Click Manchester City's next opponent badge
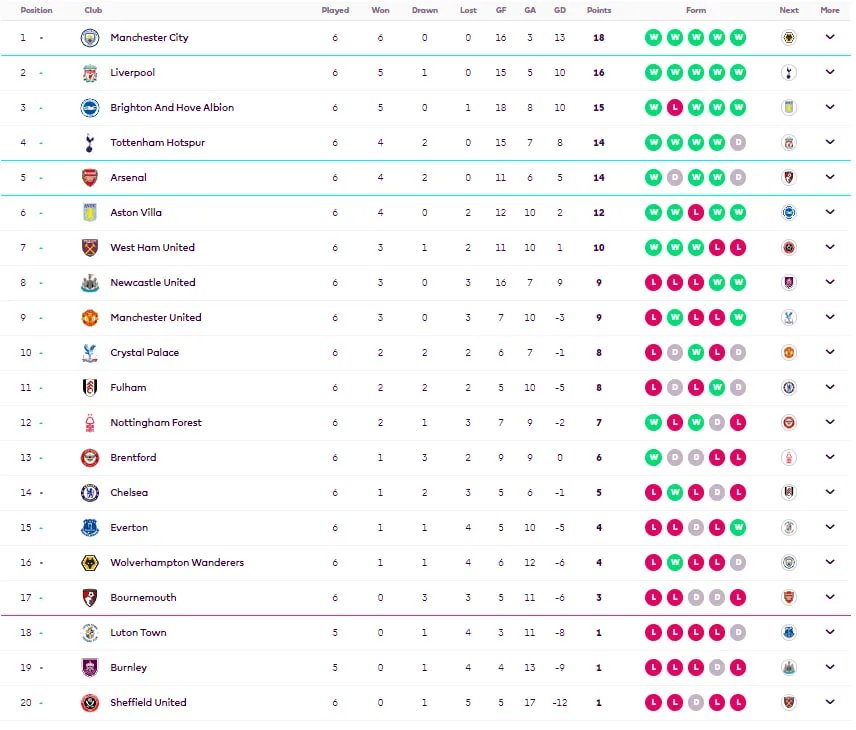The width and height of the screenshot is (856, 730). click(789, 38)
